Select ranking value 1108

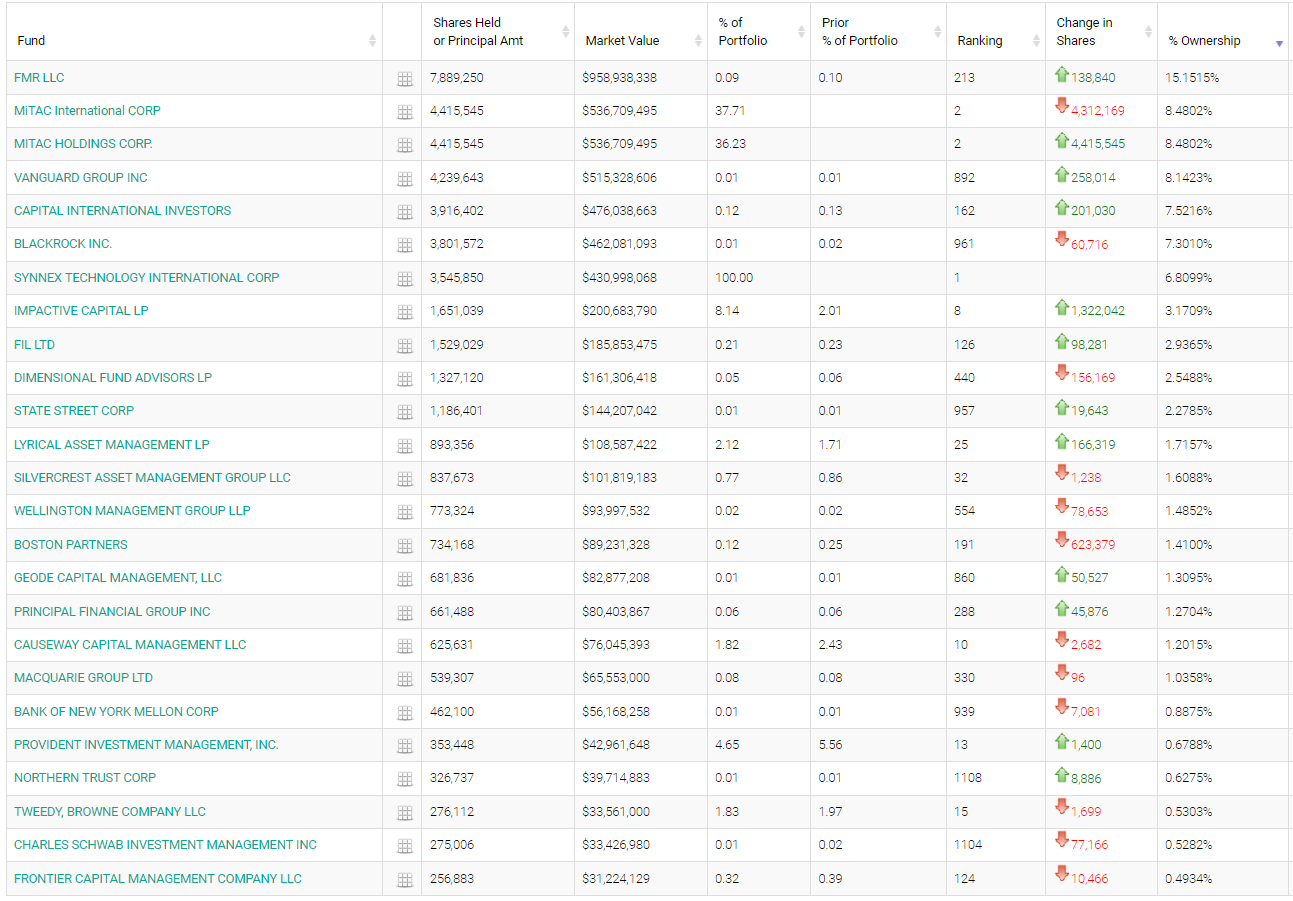[968, 778]
